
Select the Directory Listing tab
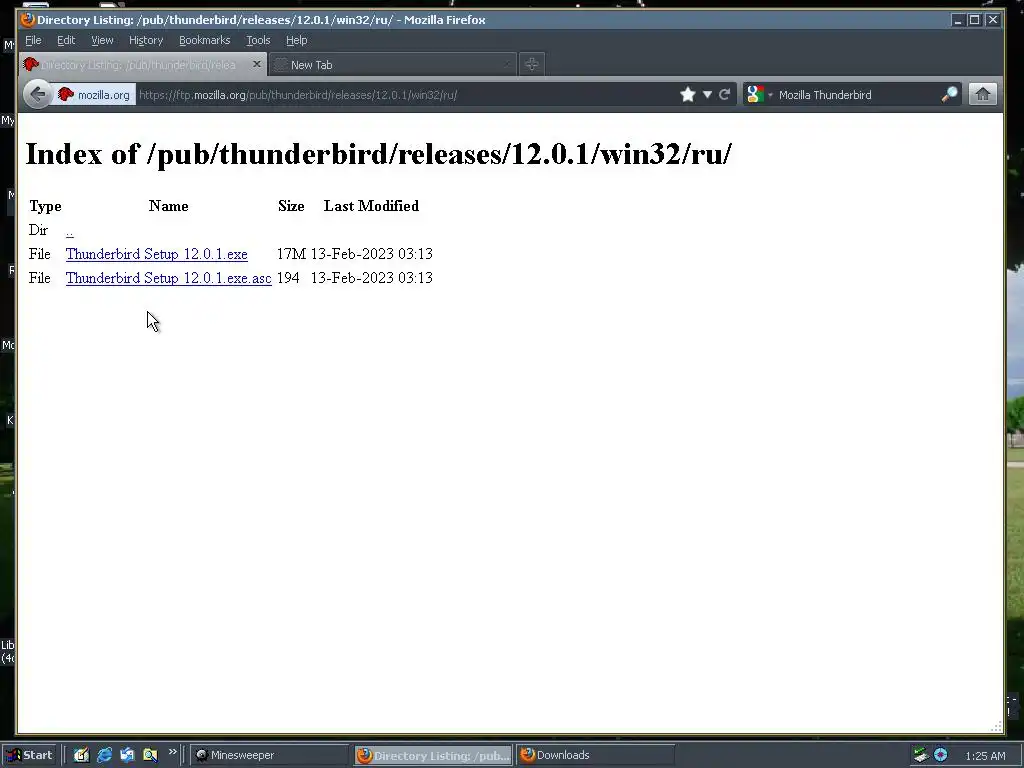click(x=142, y=65)
